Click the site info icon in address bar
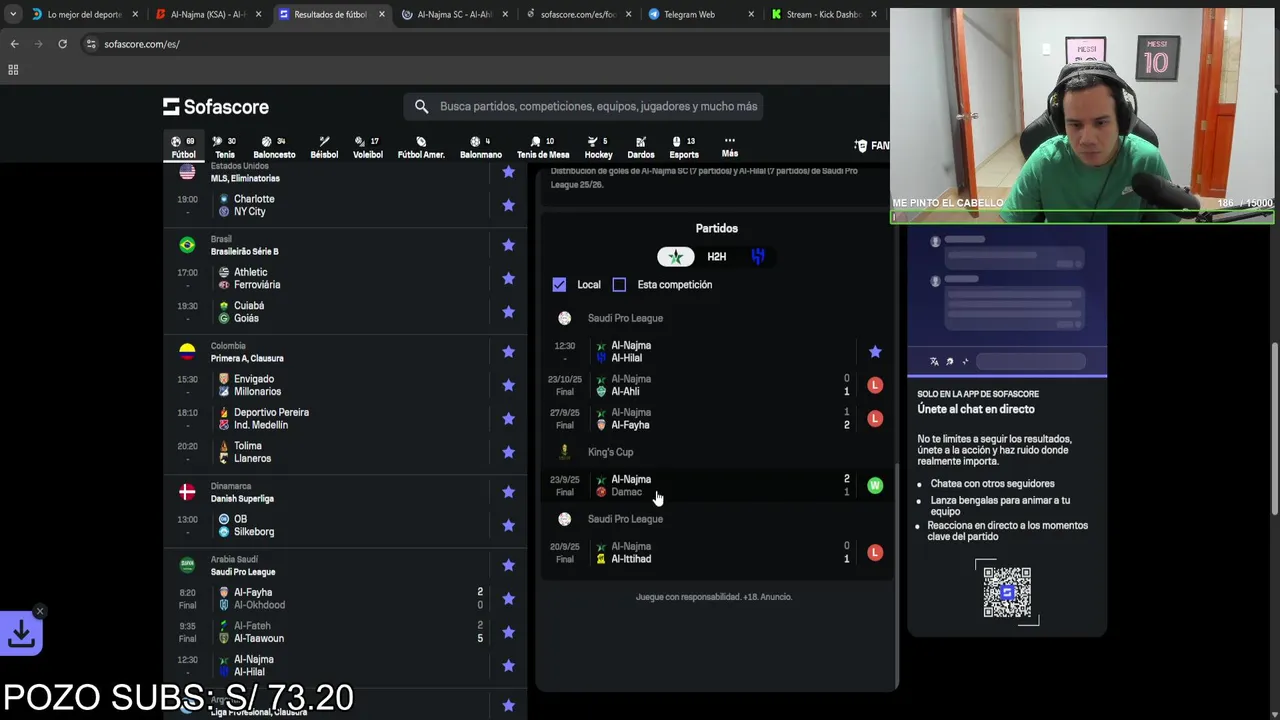1280x720 pixels. [91, 44]
